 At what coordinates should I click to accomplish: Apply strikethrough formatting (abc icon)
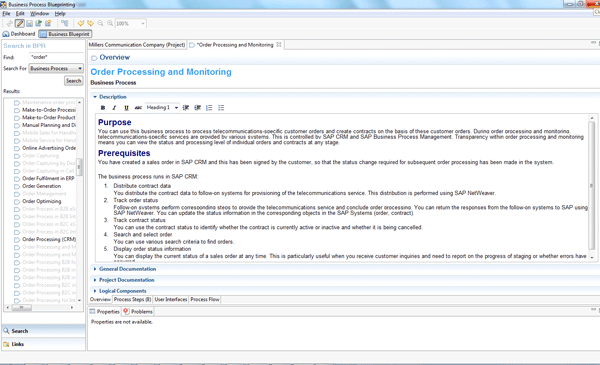pos(138,108)
